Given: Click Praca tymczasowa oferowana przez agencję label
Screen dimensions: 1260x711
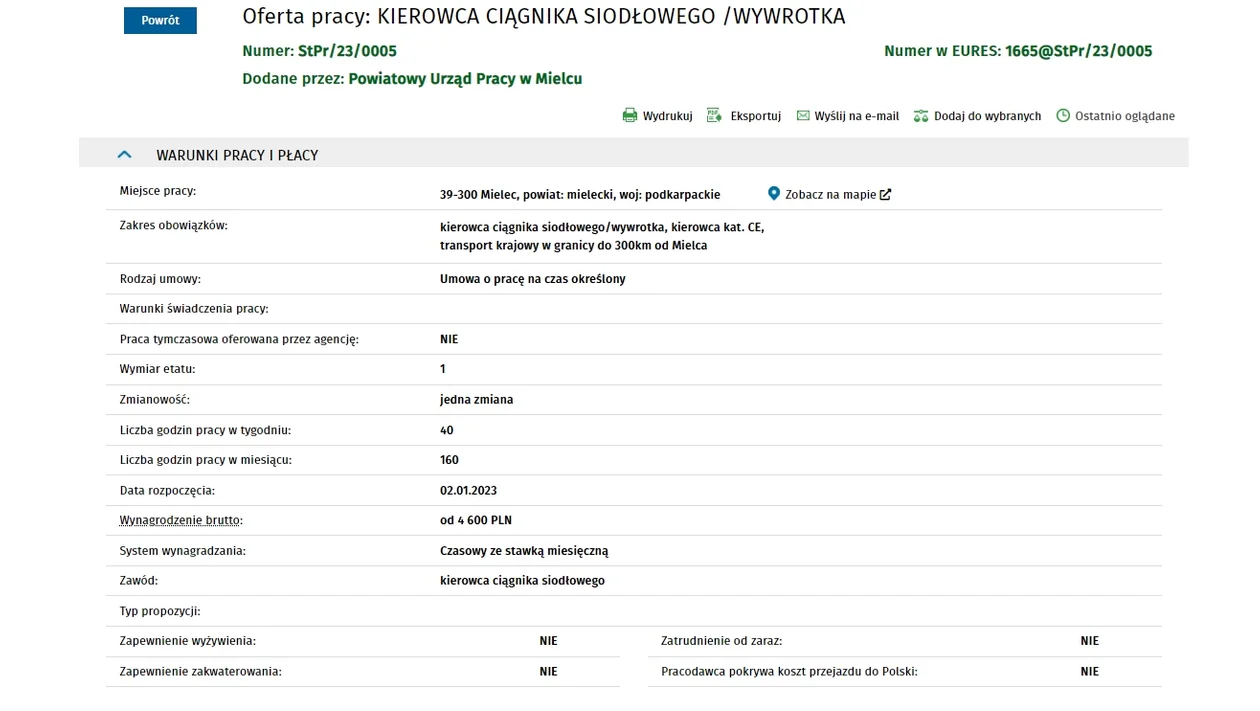Looking at the screenshot, I should [239, 339].
